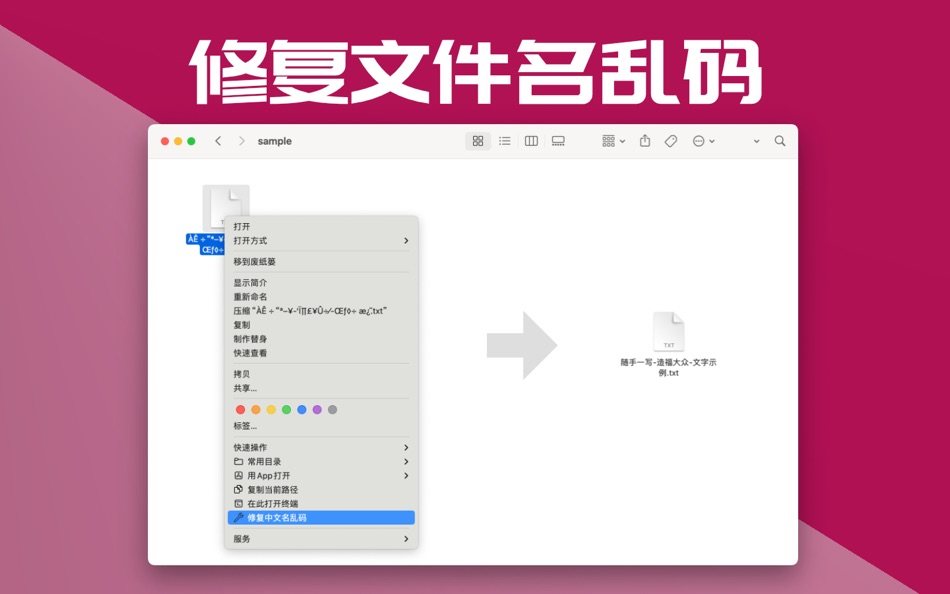Image resolution: width=950 pixels, height=594 pixels.
Task: Expand the 快速操作 submenu
Action: pos(321,447)
